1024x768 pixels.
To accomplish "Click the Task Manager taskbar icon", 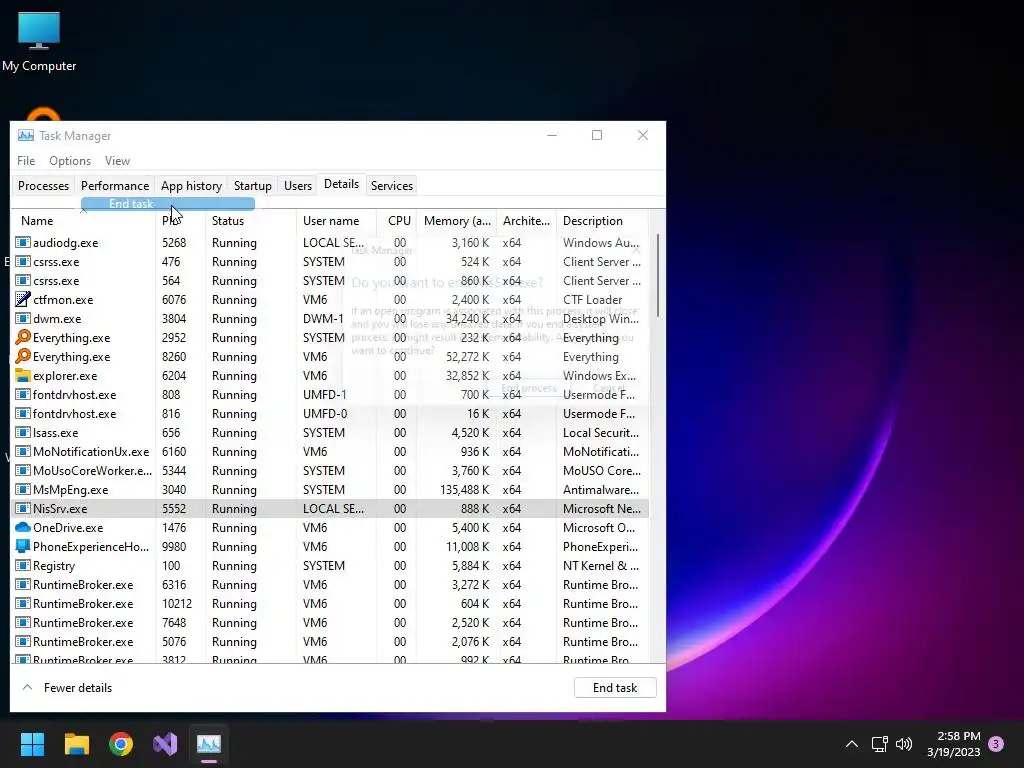I will [x=209, y=743].
